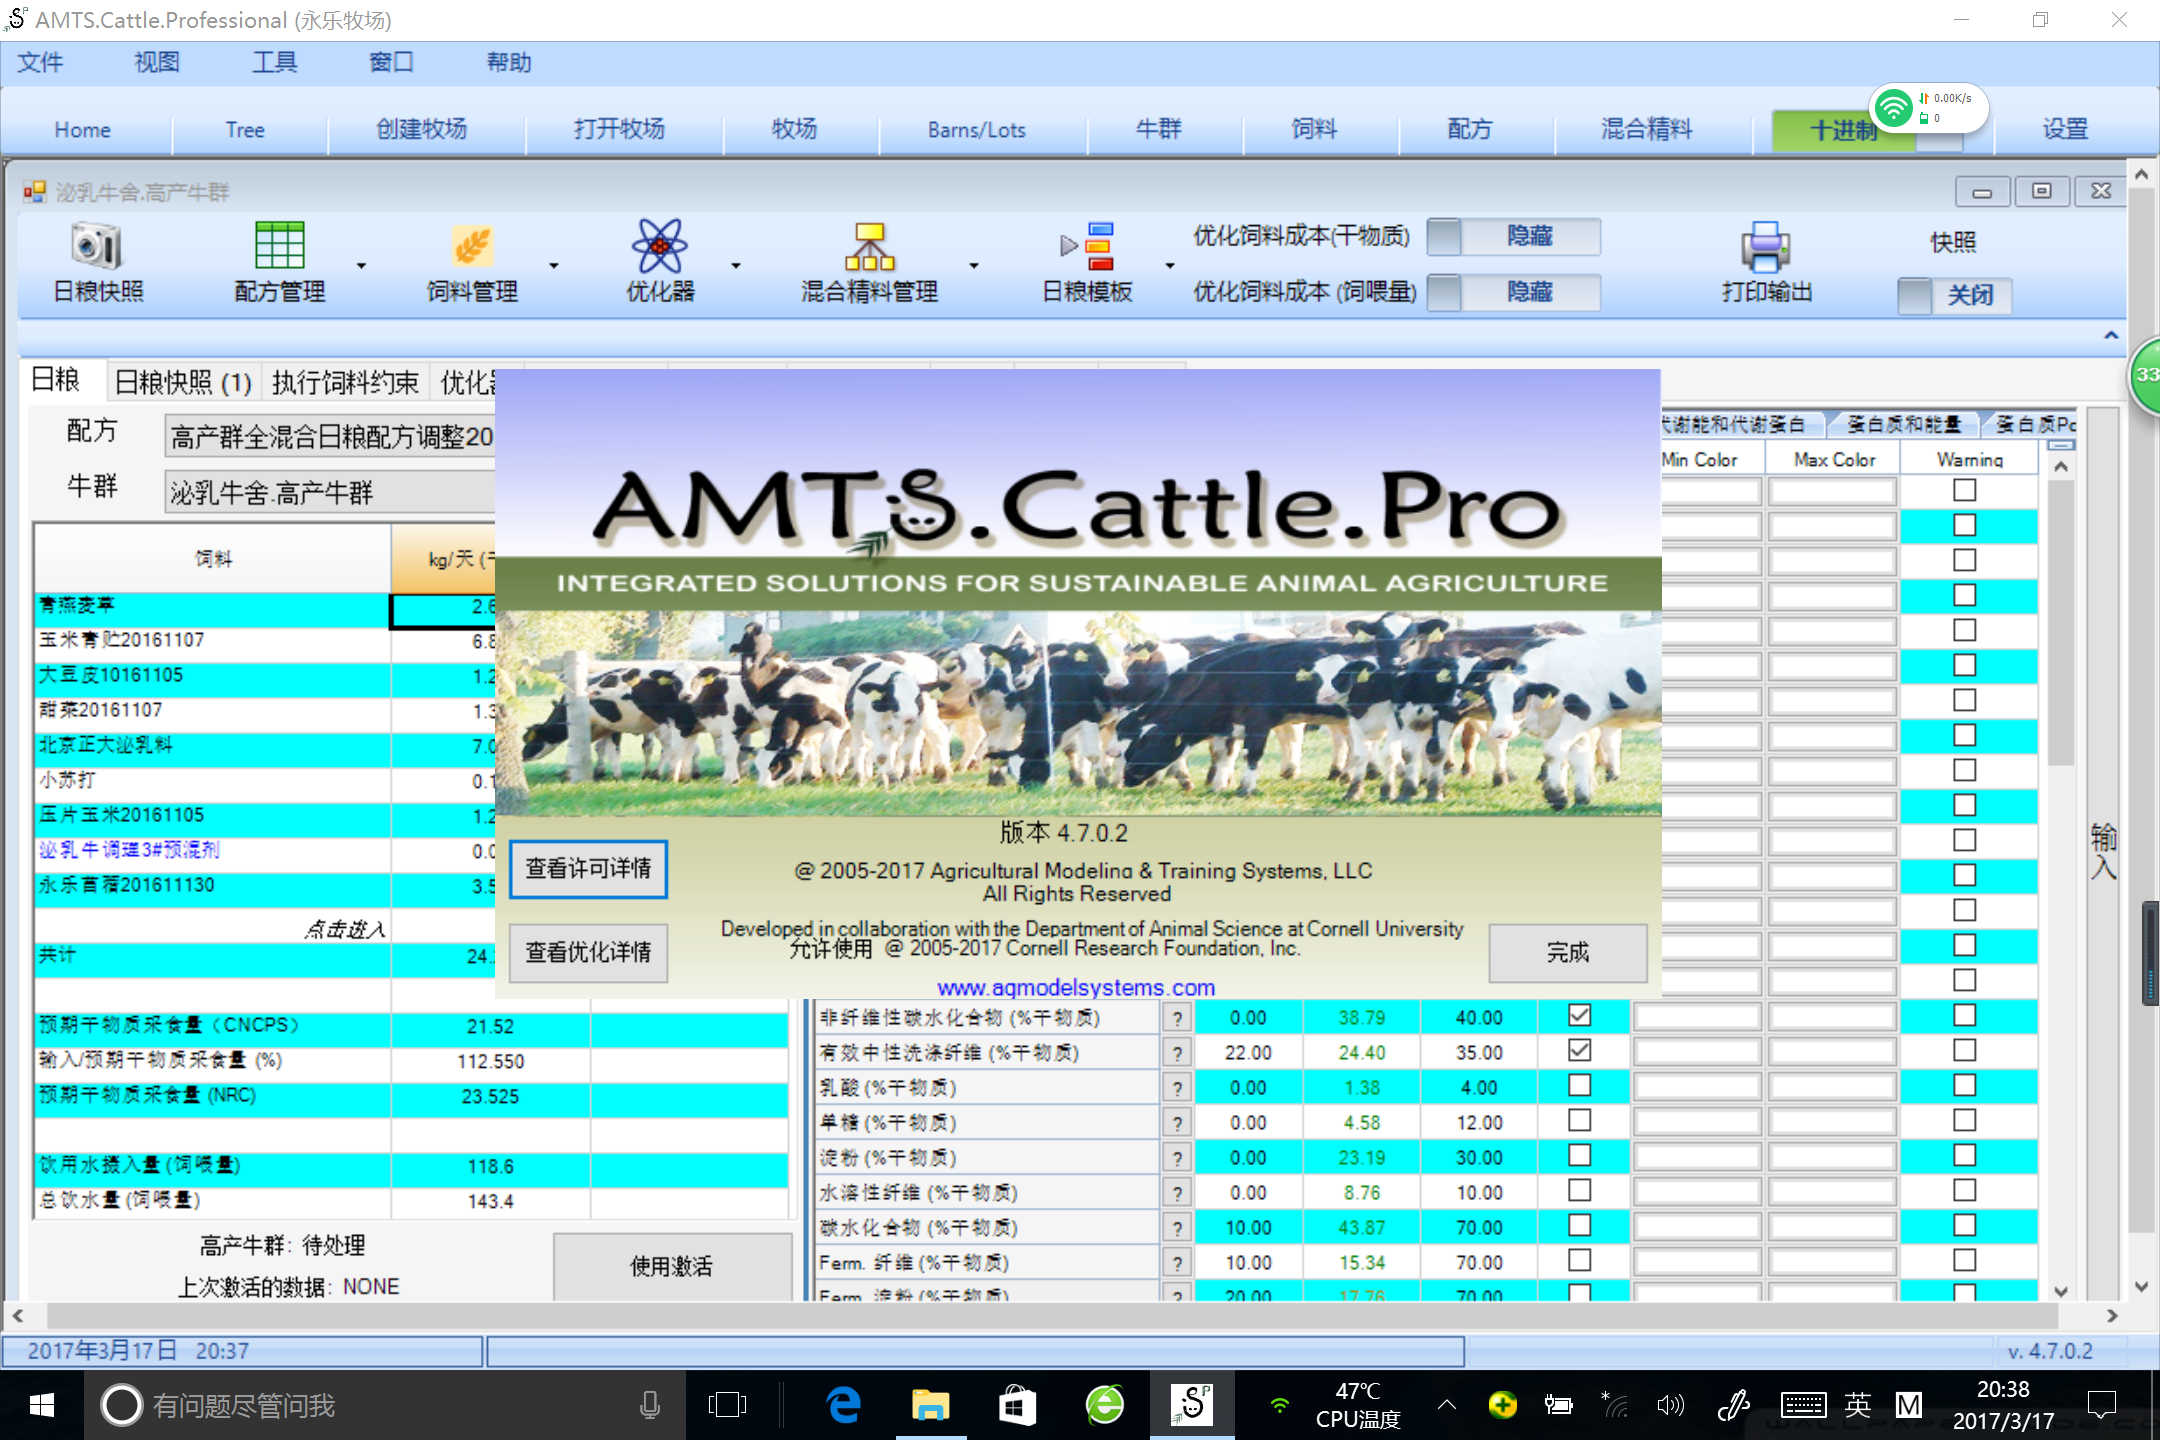Click help button for 单糖 row

pos(1177,1123)
